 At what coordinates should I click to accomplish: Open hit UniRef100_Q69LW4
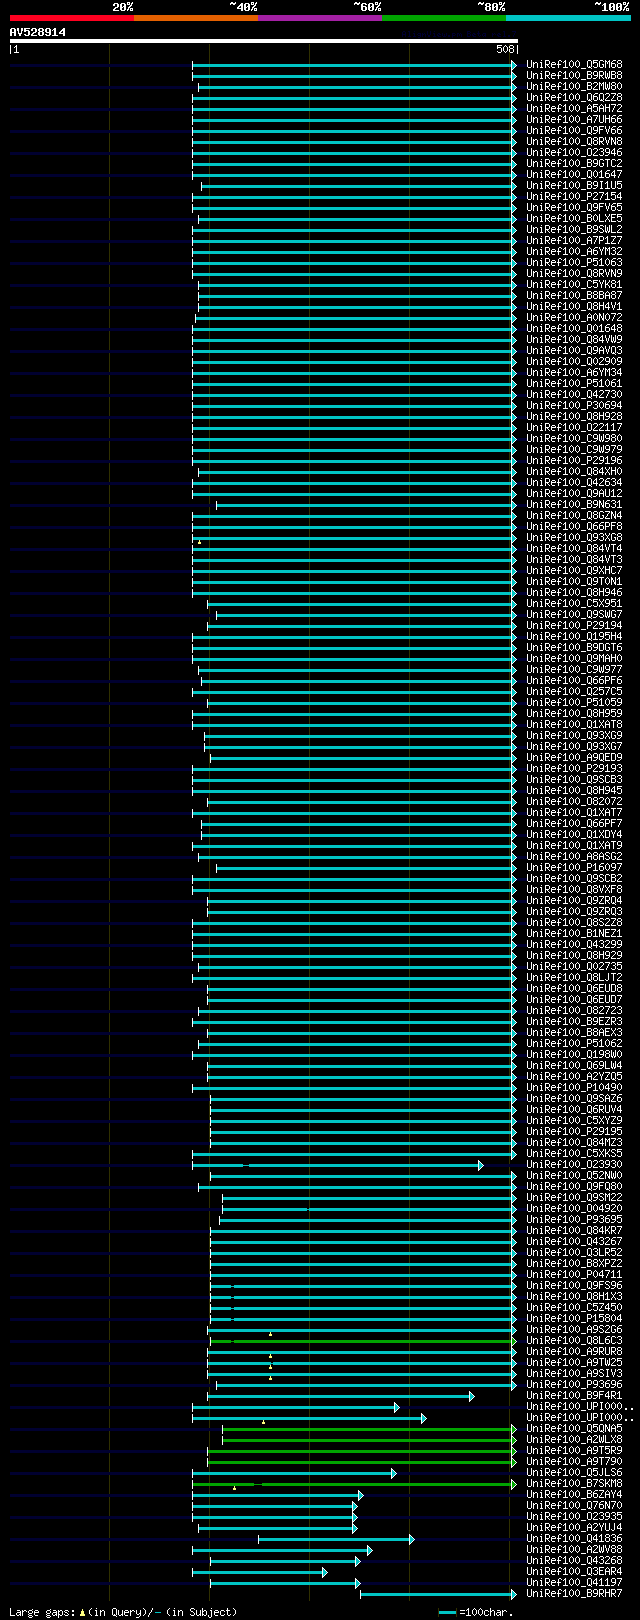click(574, 1066)
